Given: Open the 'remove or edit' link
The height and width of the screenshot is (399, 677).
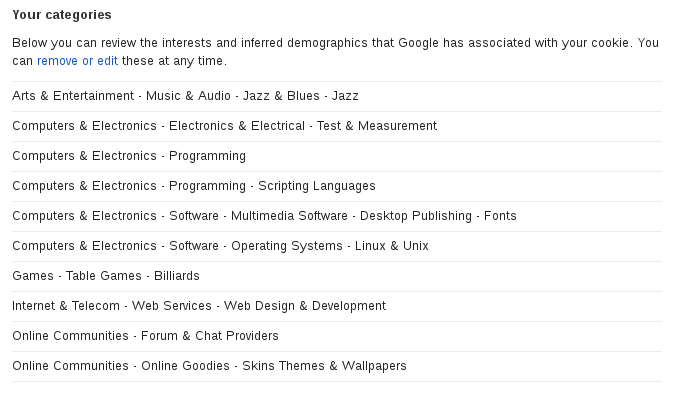Looking at the screenshot, I should tap(77, 61).
